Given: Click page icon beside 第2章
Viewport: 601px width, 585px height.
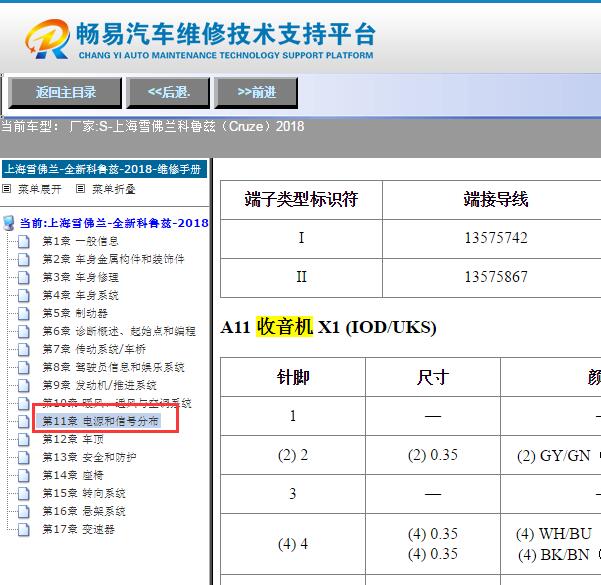Looking at the screenshot, I should pos(24,260).
